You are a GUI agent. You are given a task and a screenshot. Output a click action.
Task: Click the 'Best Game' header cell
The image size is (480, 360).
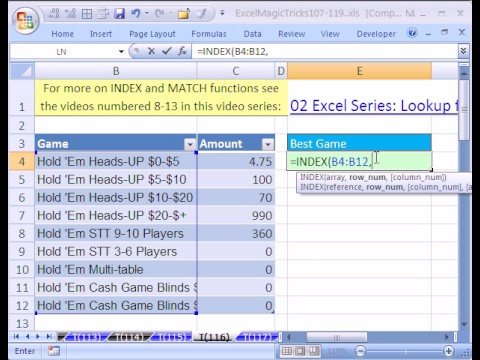(x=359, y=144)
